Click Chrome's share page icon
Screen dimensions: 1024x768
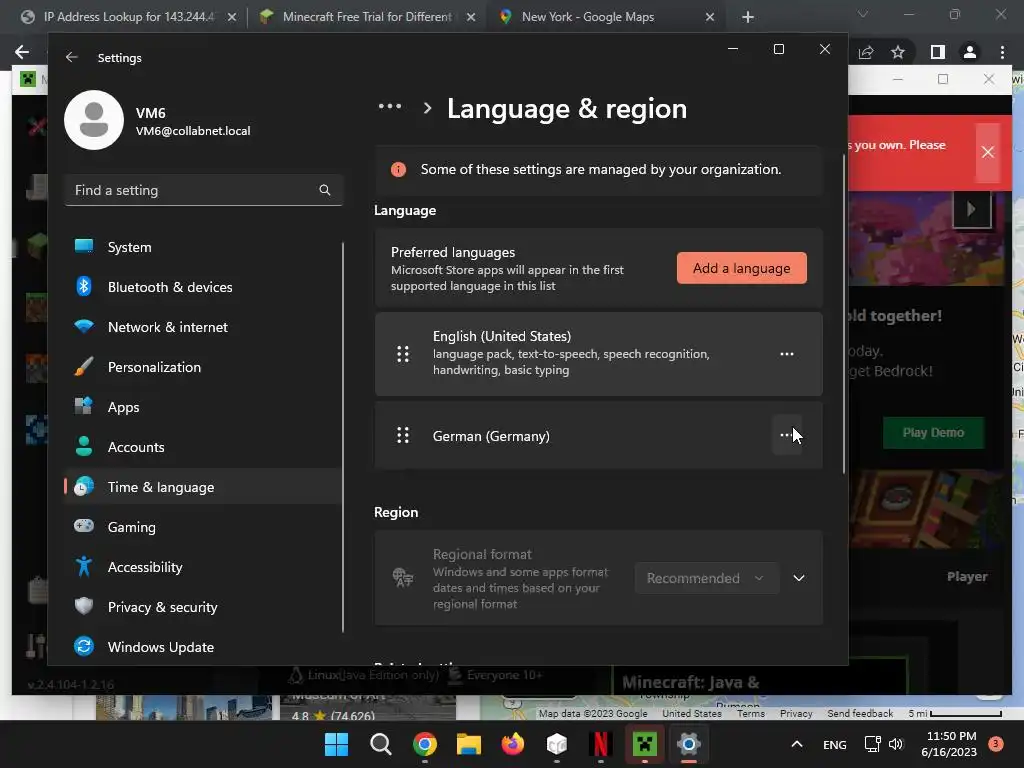click(866, 52)
